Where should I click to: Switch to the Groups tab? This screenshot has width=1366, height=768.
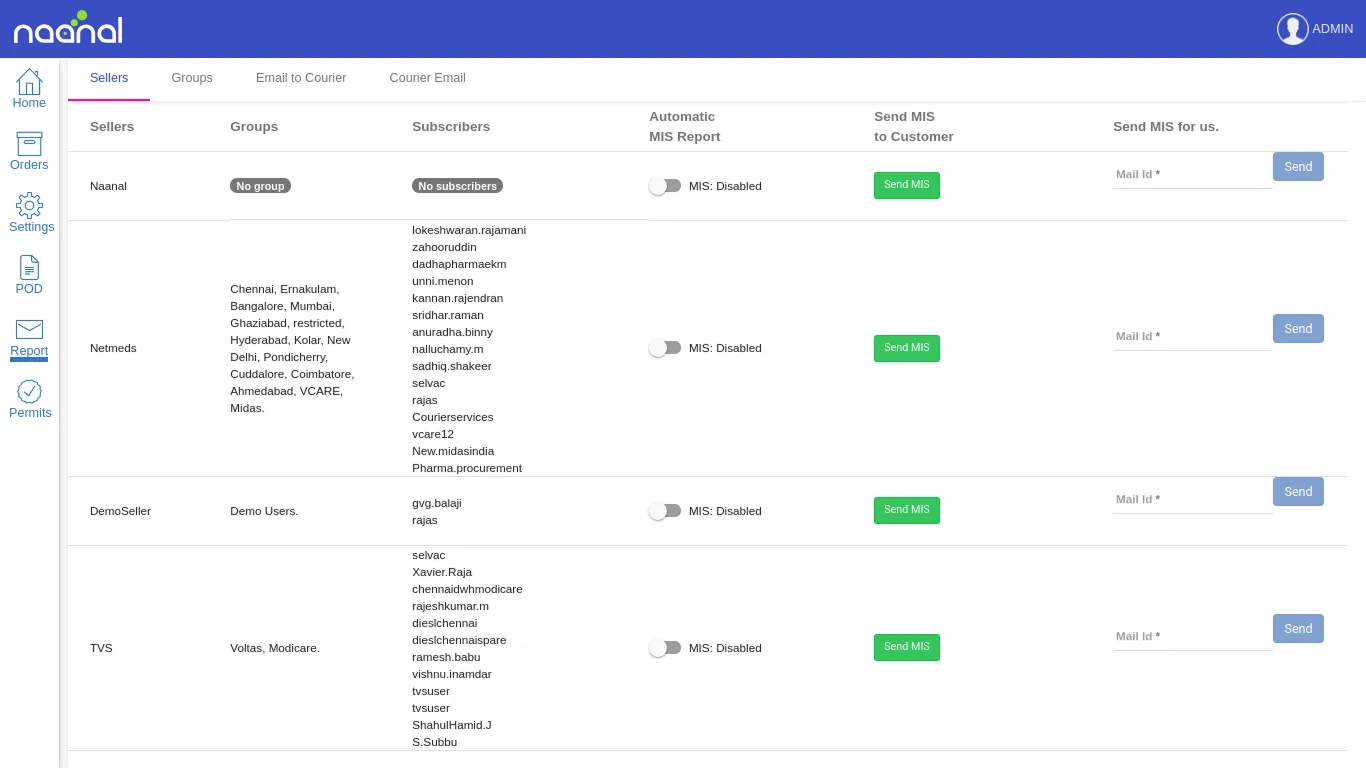tap(192, 78)
